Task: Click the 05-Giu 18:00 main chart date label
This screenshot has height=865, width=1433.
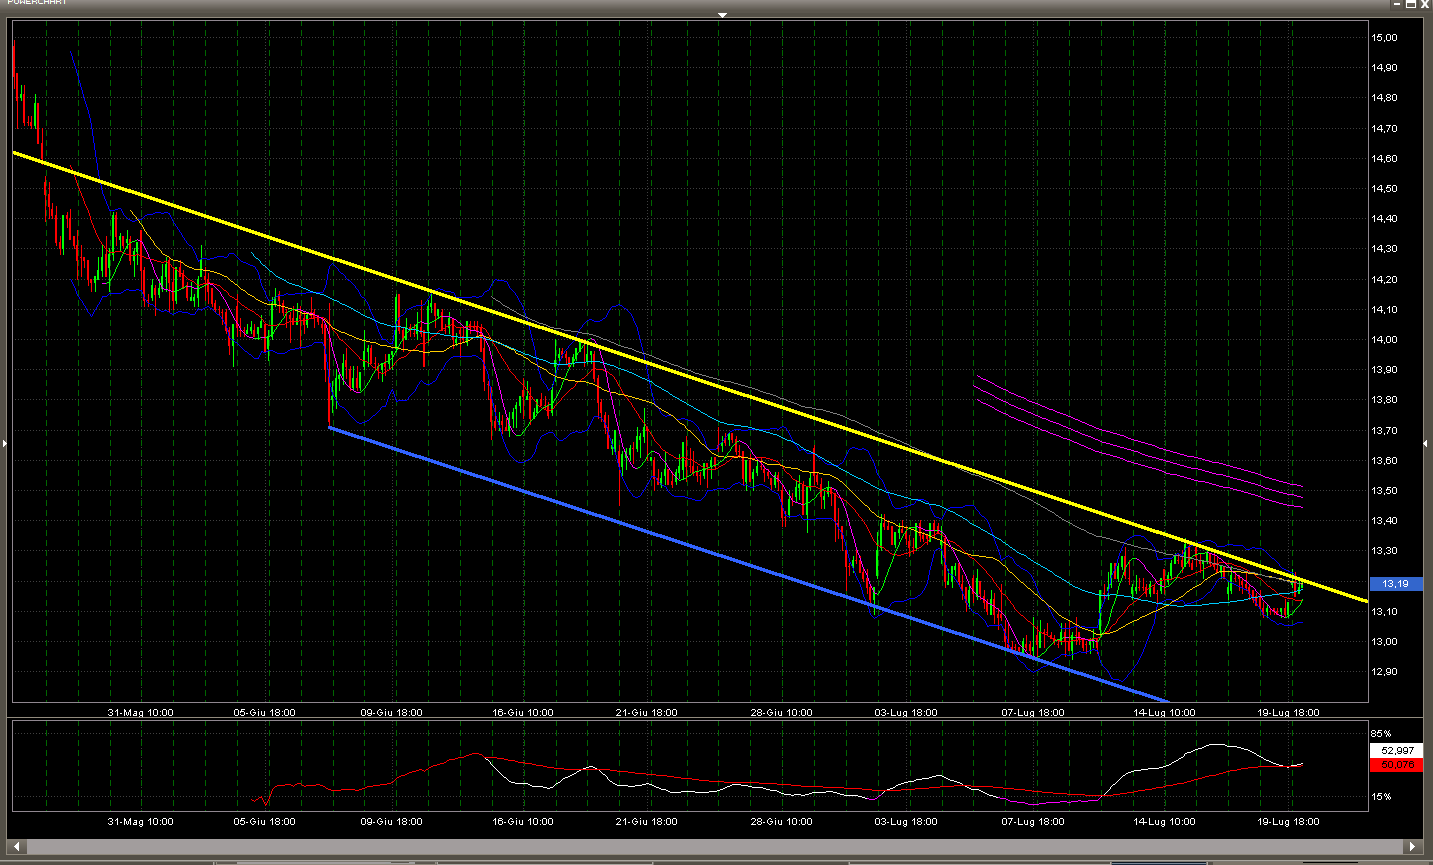Action: pyautogui.click(x=264, y=713)
